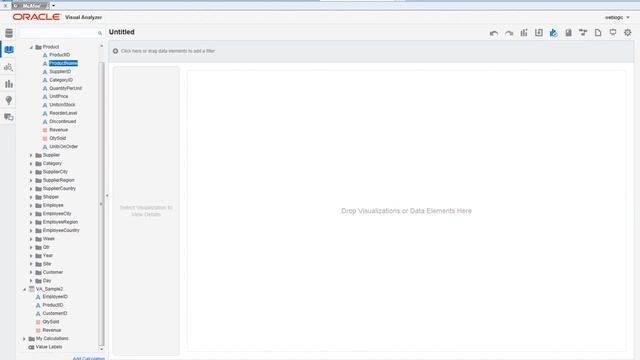Screen dimensions: 640x360
Task: Click the scroll-up arrow of the data panel
Action: [102, 46]
